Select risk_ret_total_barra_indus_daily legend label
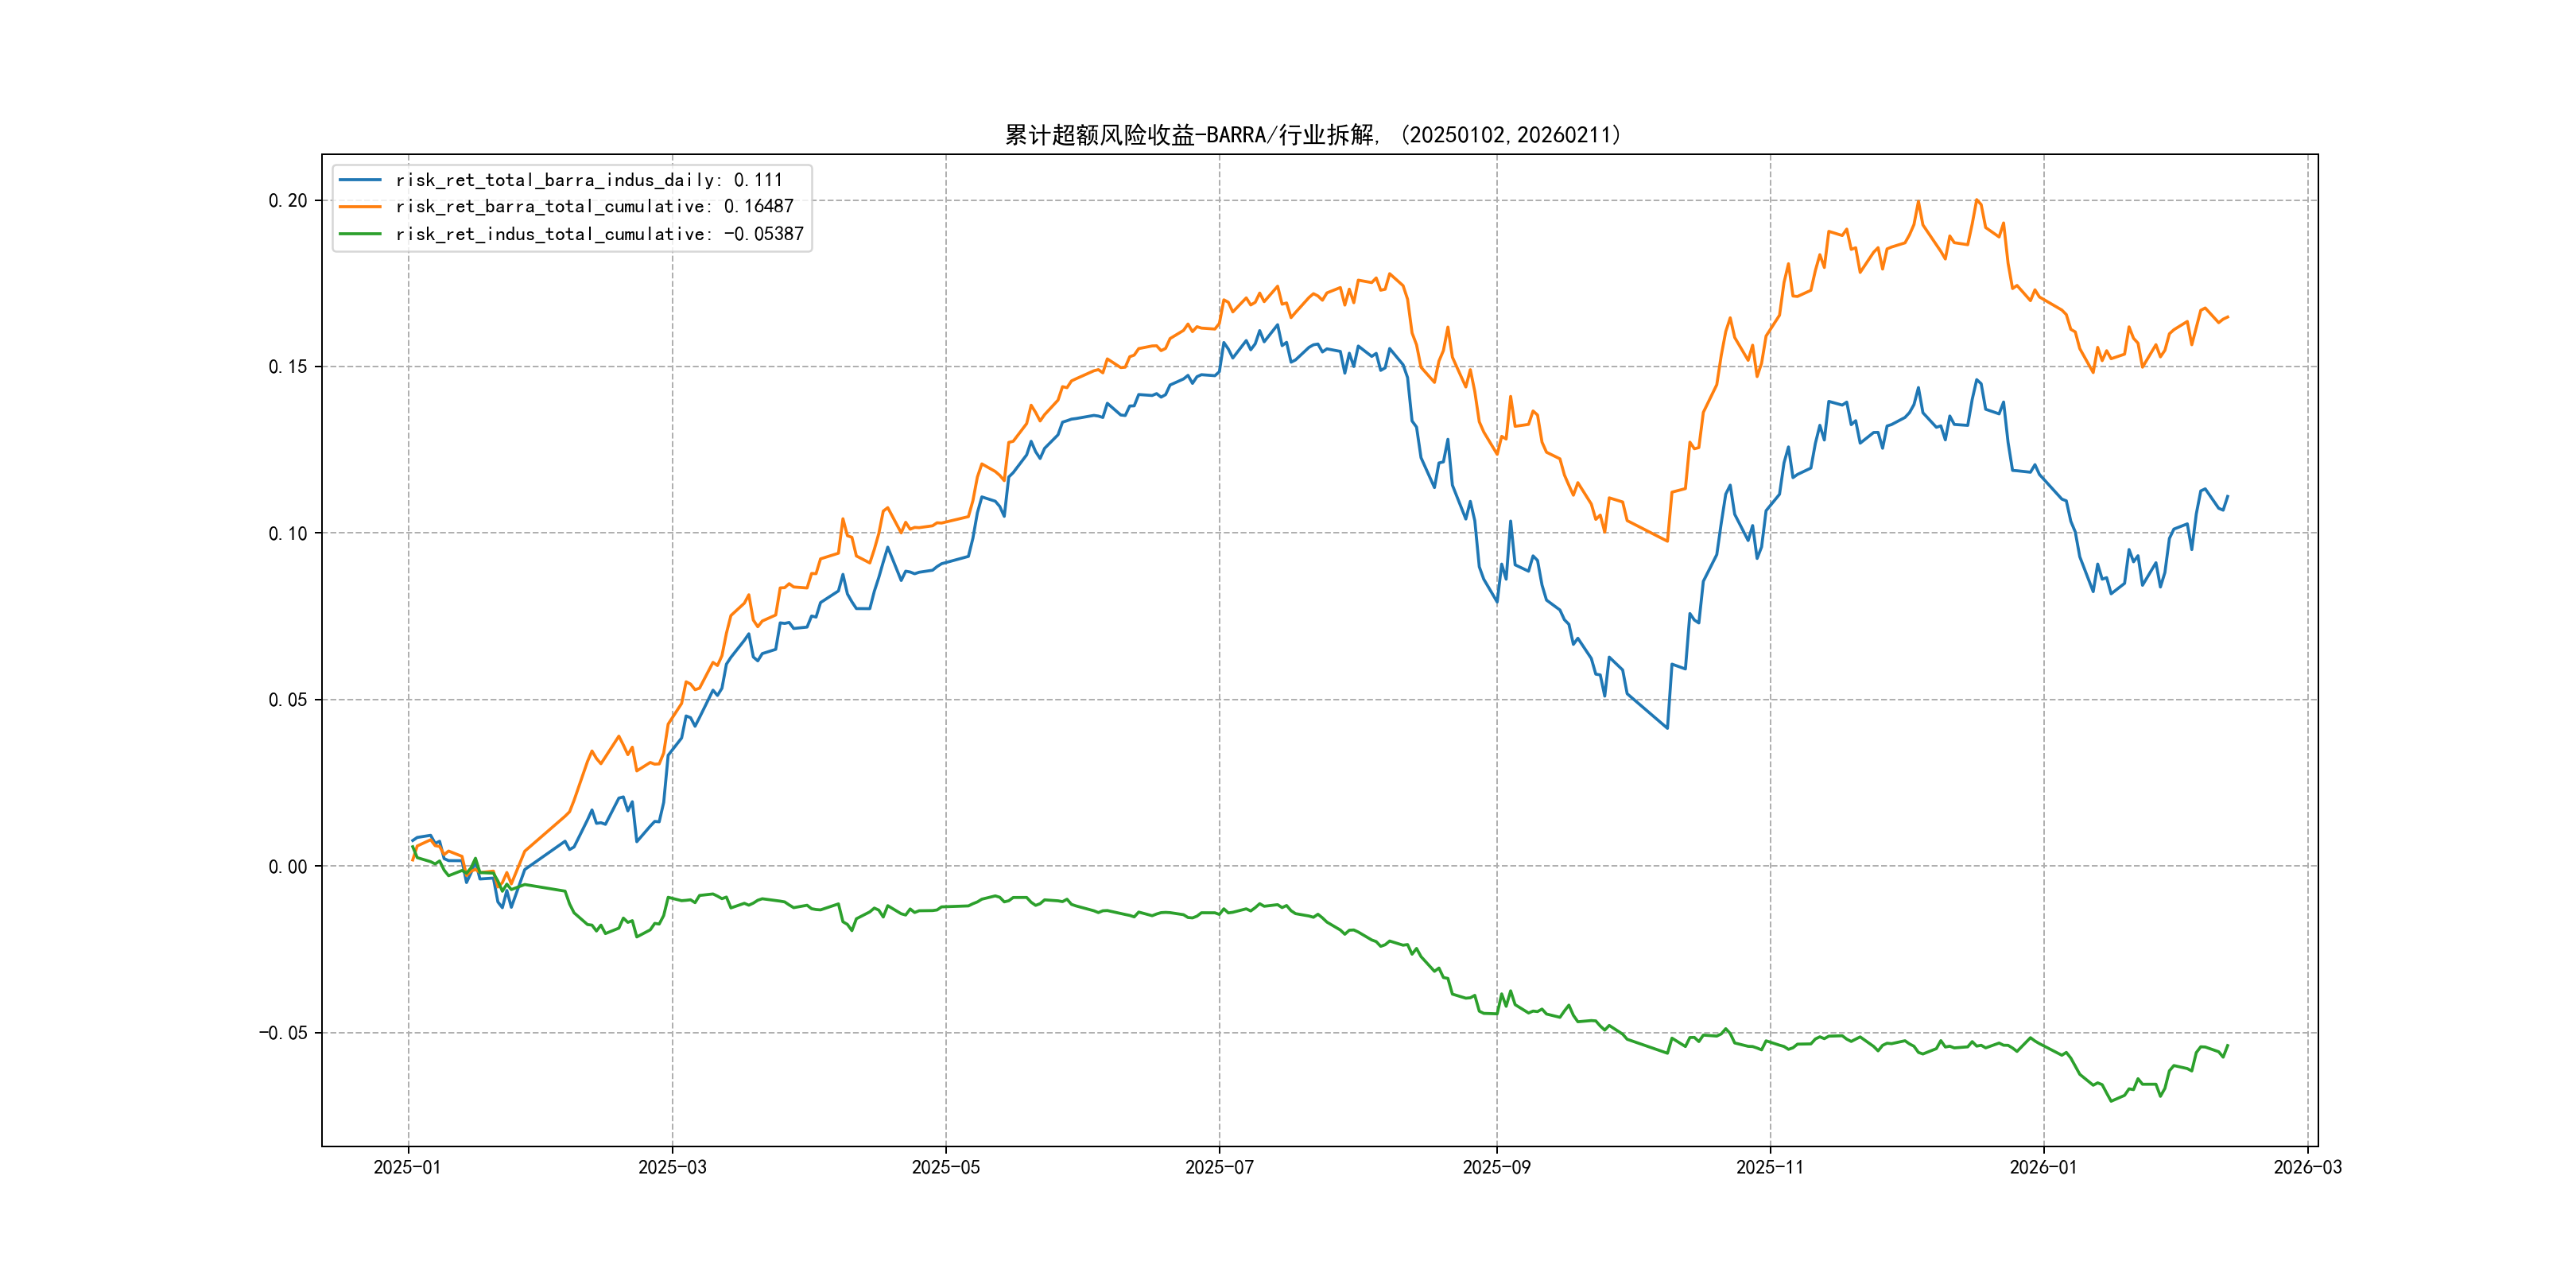Screen dimensions: 2576x1288 click(x=588, y=180)
